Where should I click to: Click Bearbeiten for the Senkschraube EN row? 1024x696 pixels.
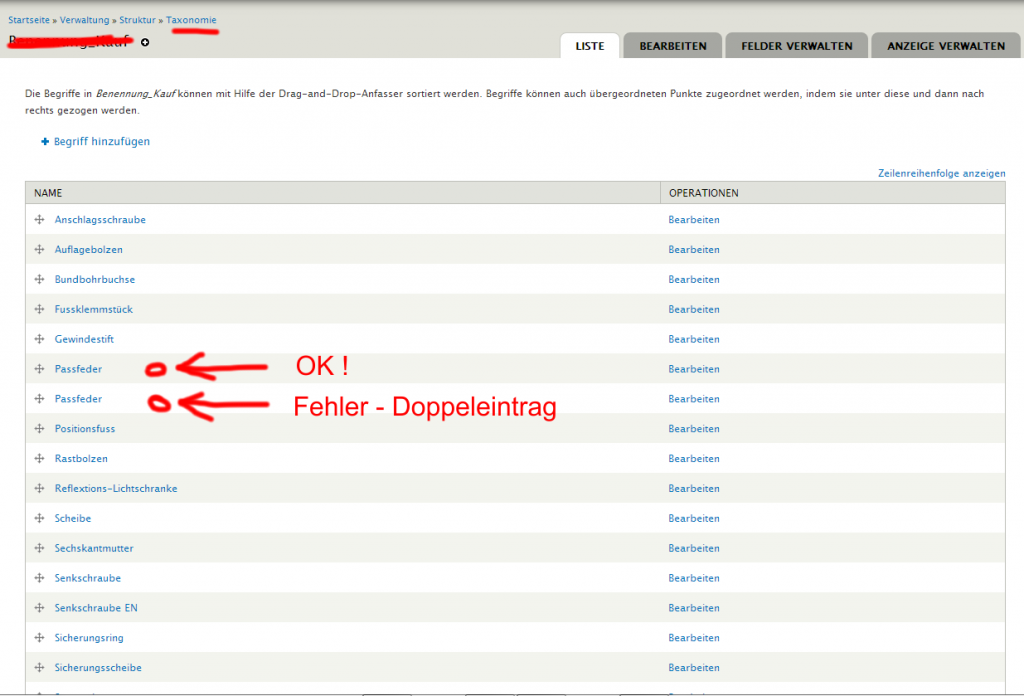pos(694,608)
